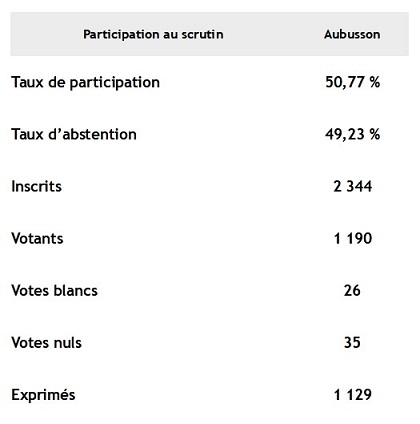420x424 pixels.
Task: Select the 'Votes blancs' row label
Action: click(55, 290)
